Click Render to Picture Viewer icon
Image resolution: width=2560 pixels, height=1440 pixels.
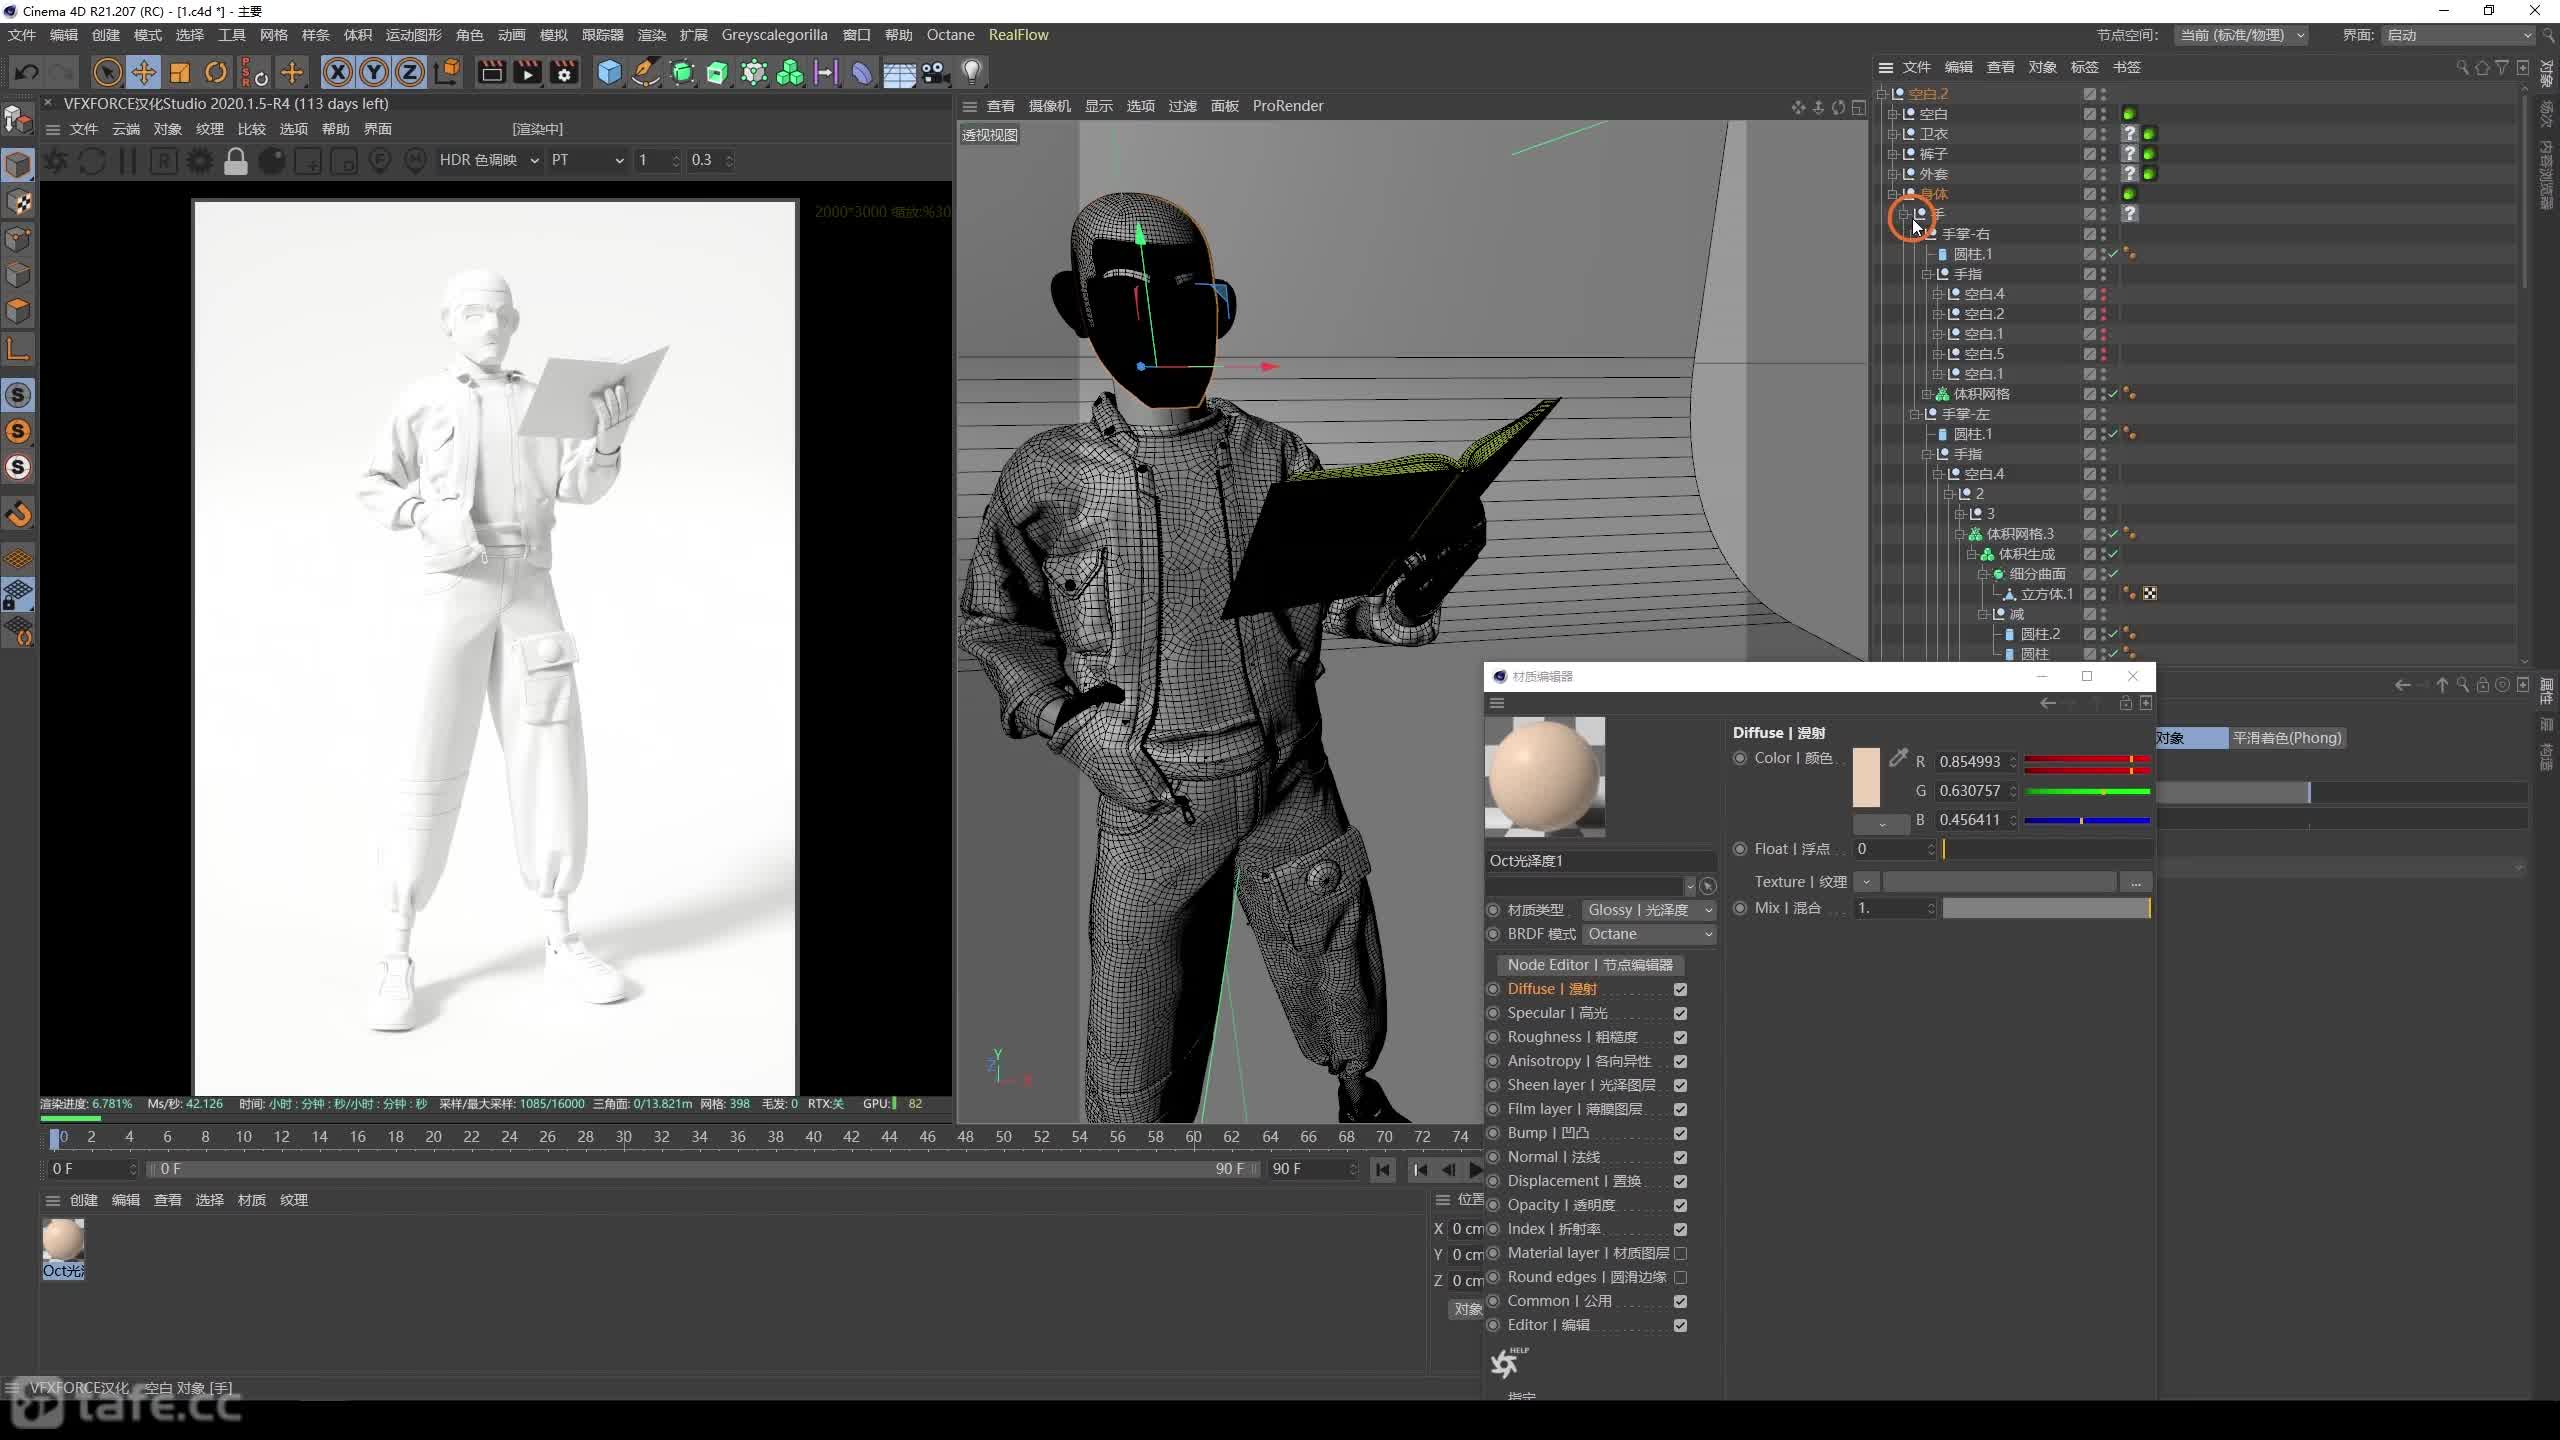click(527, 72)
